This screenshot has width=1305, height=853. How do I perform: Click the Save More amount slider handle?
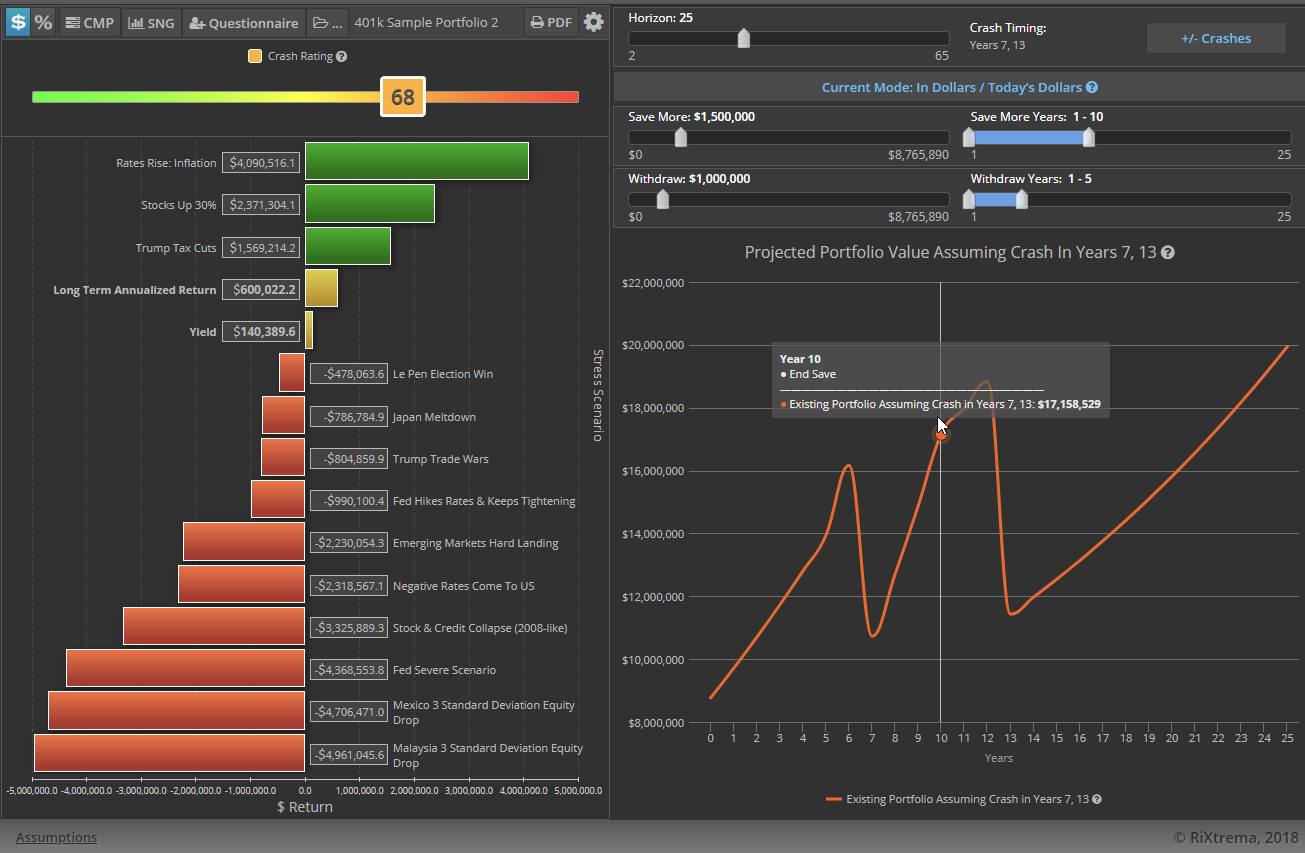click(x=681, y=137)
